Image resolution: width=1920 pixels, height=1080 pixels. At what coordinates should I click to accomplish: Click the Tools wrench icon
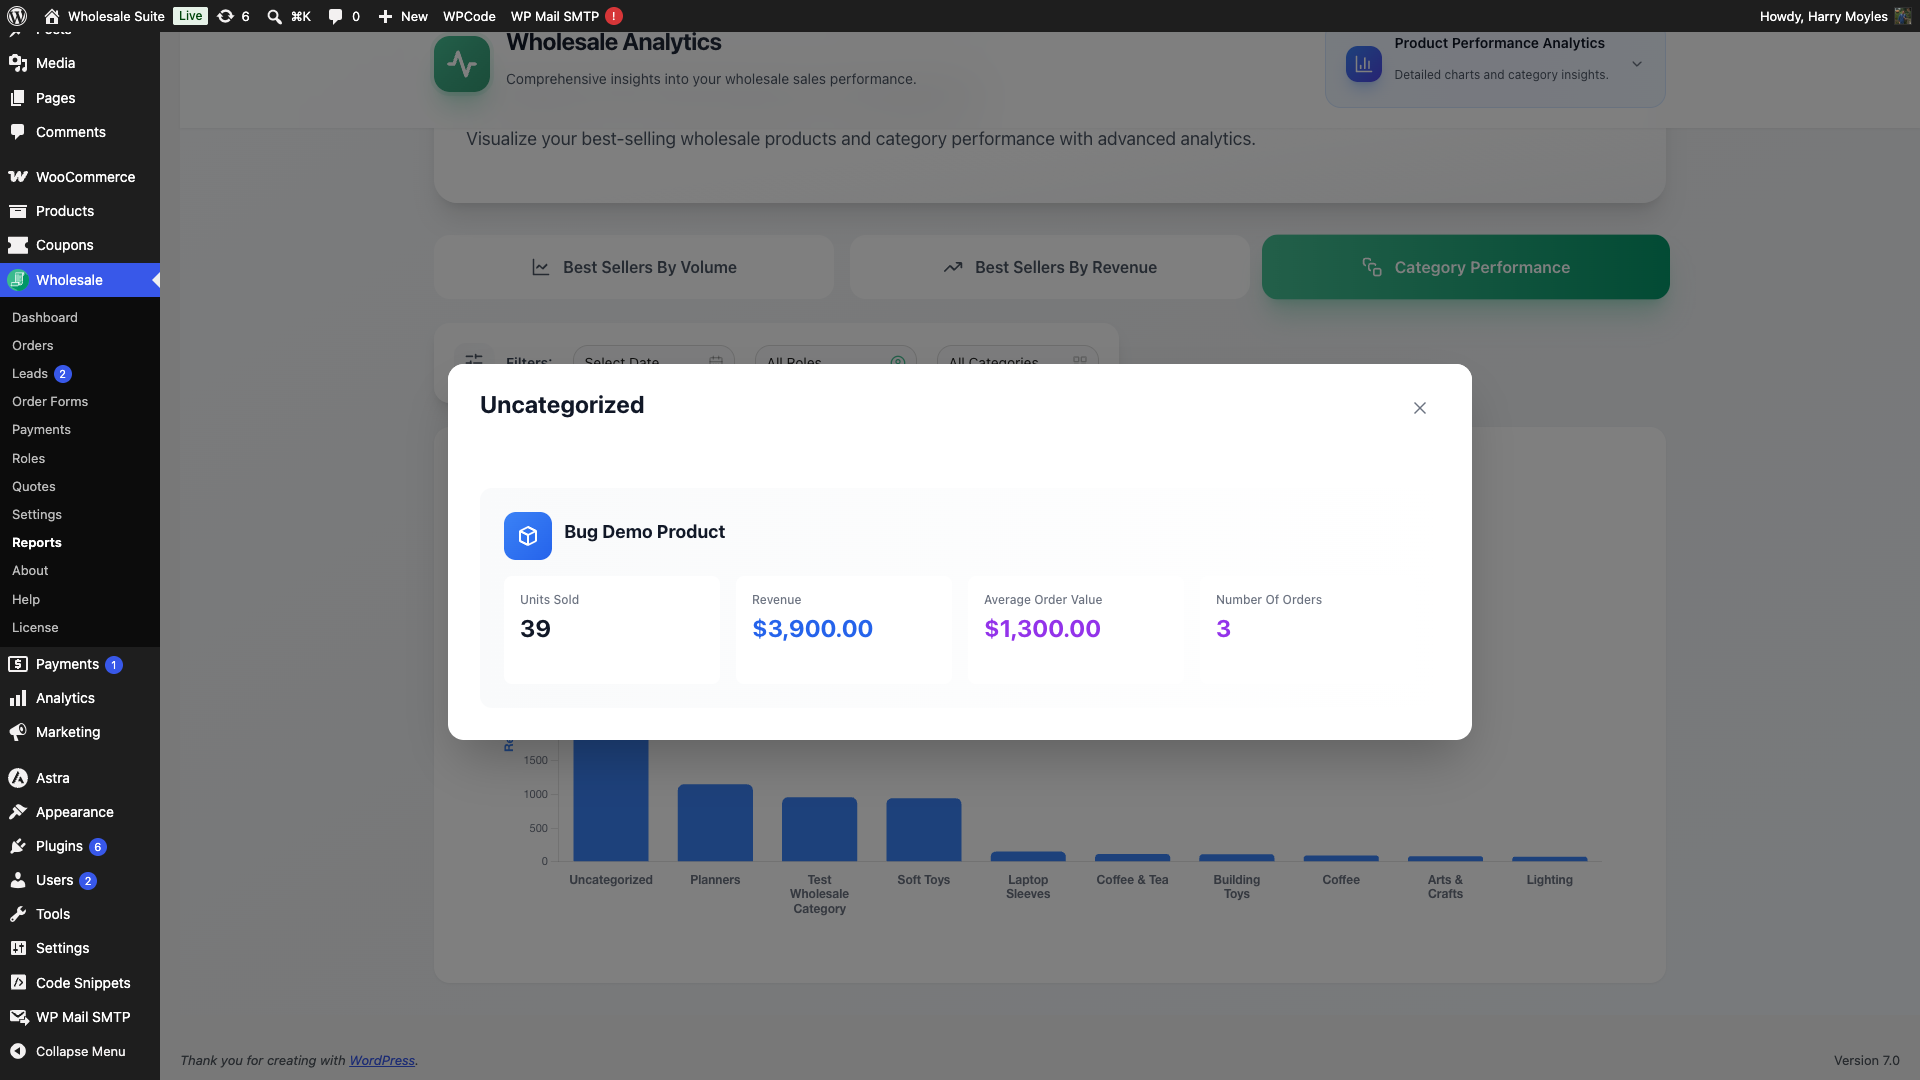pyautogui.click(x=18, y=914)
